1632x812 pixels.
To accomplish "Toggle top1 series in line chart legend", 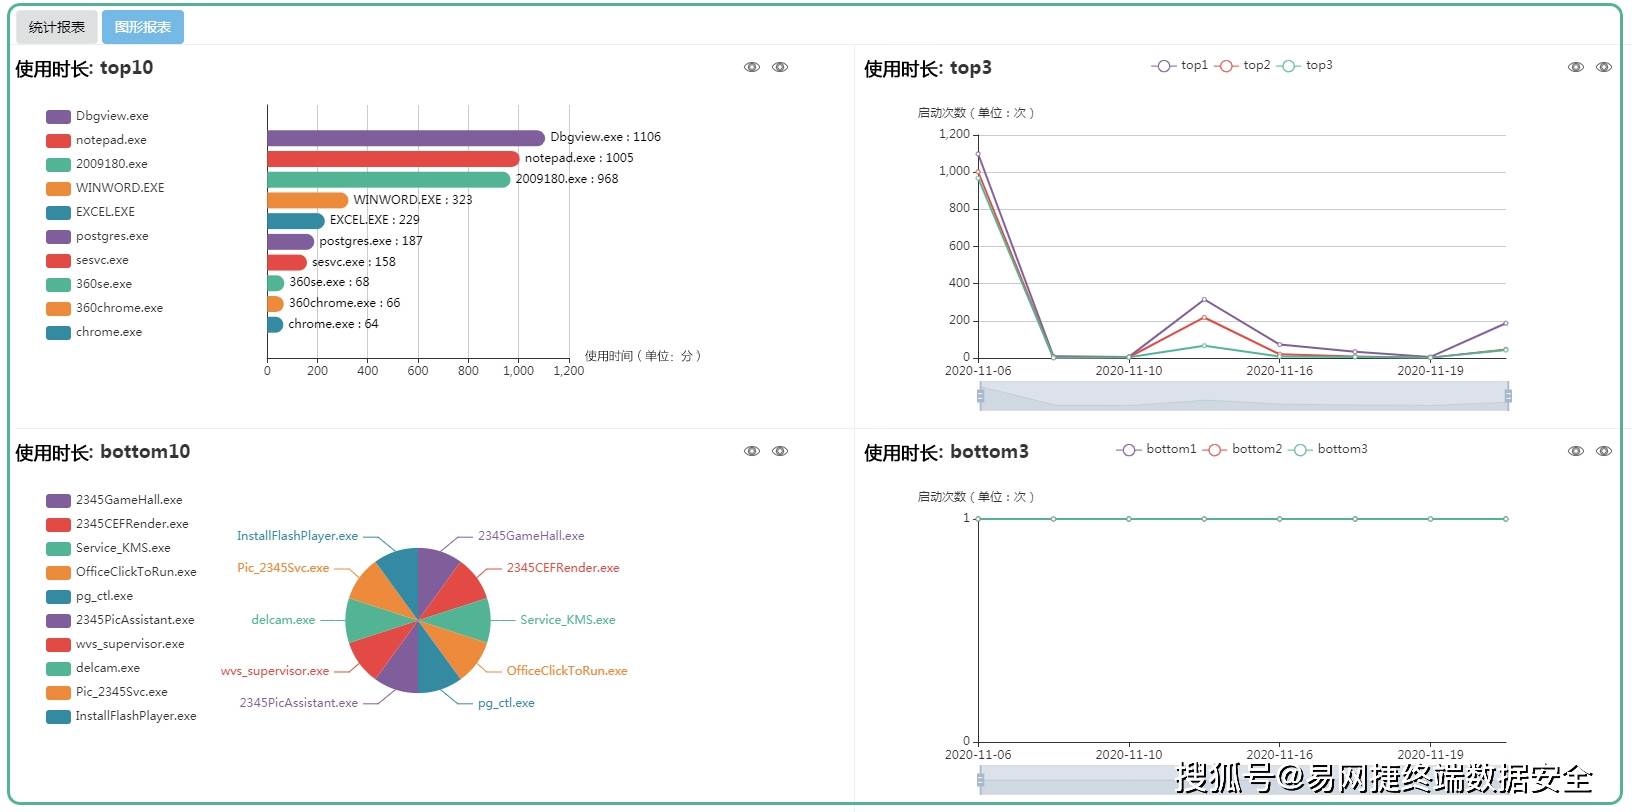I will tap(1180, 66).
